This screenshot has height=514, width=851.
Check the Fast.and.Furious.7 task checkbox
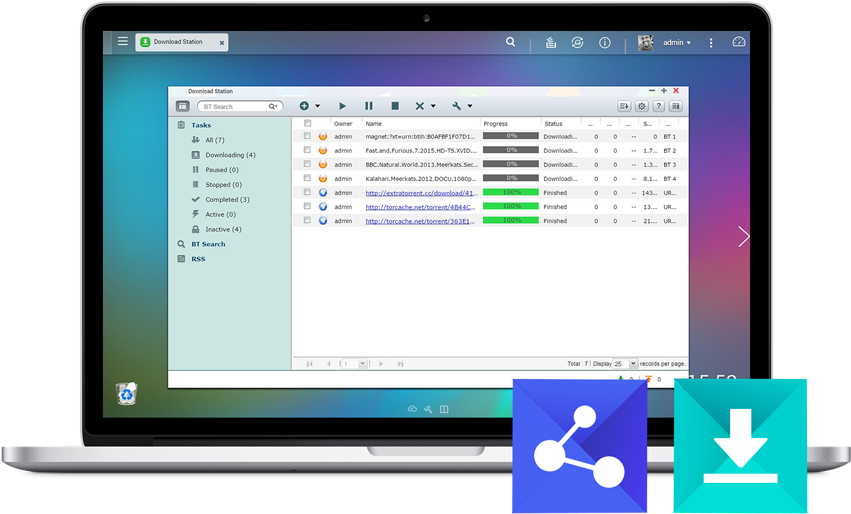coord(308,150)
